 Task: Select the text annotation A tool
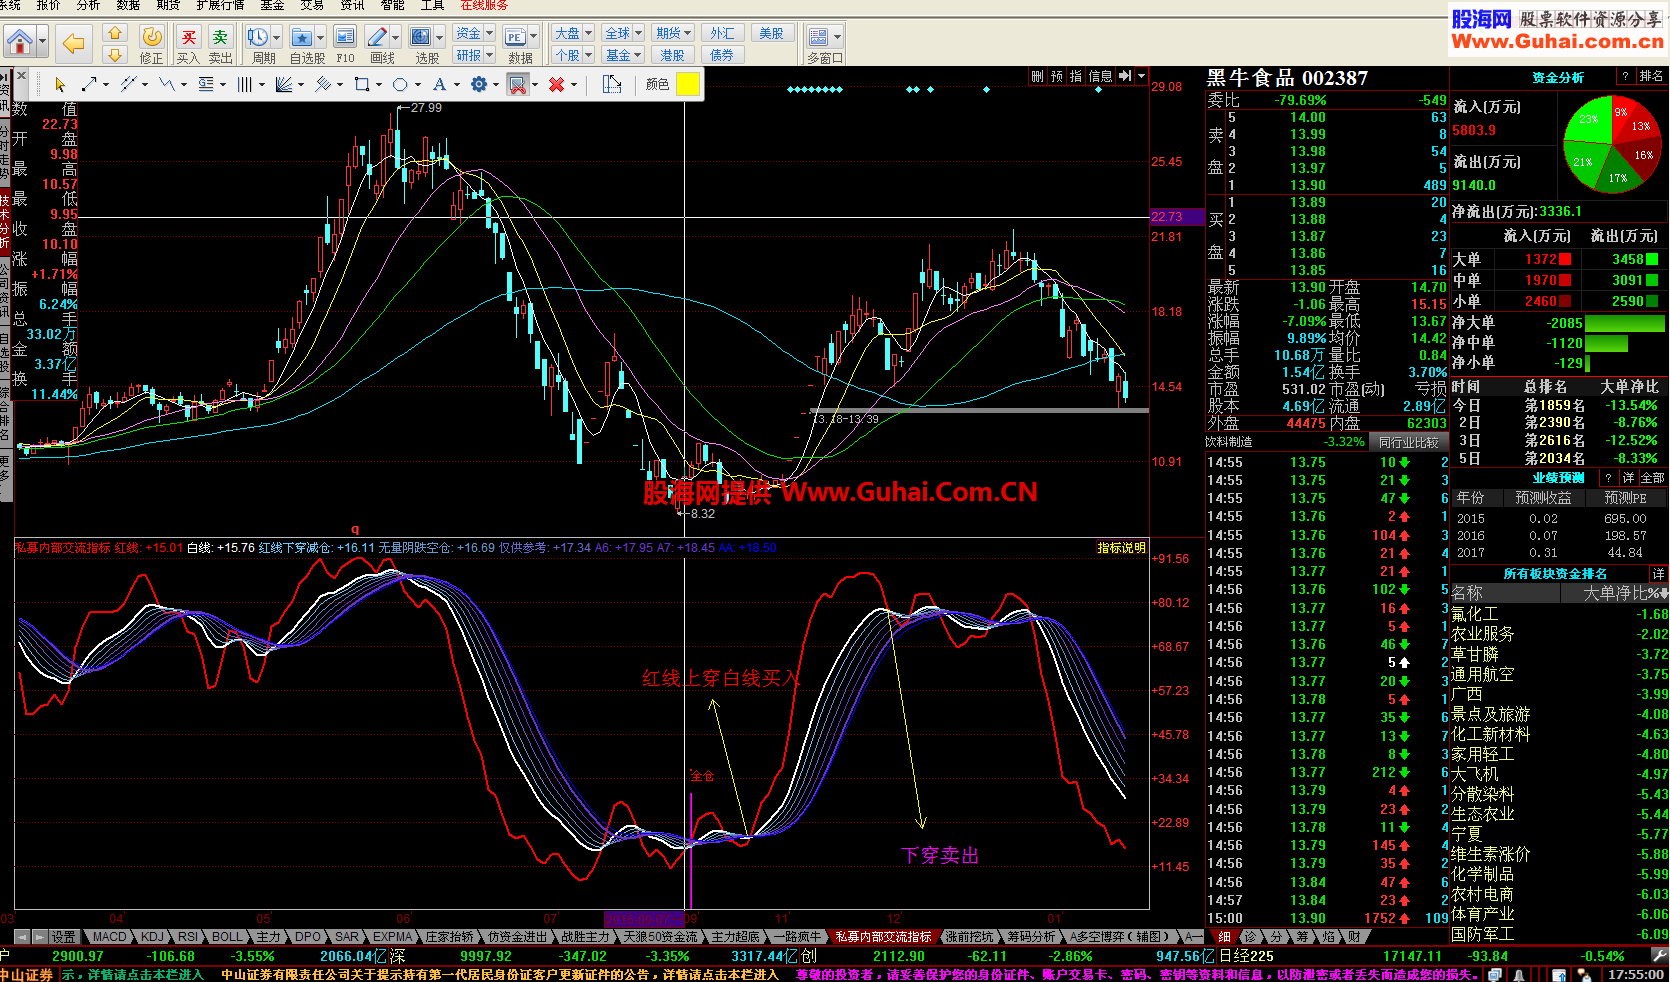[439, 85]
